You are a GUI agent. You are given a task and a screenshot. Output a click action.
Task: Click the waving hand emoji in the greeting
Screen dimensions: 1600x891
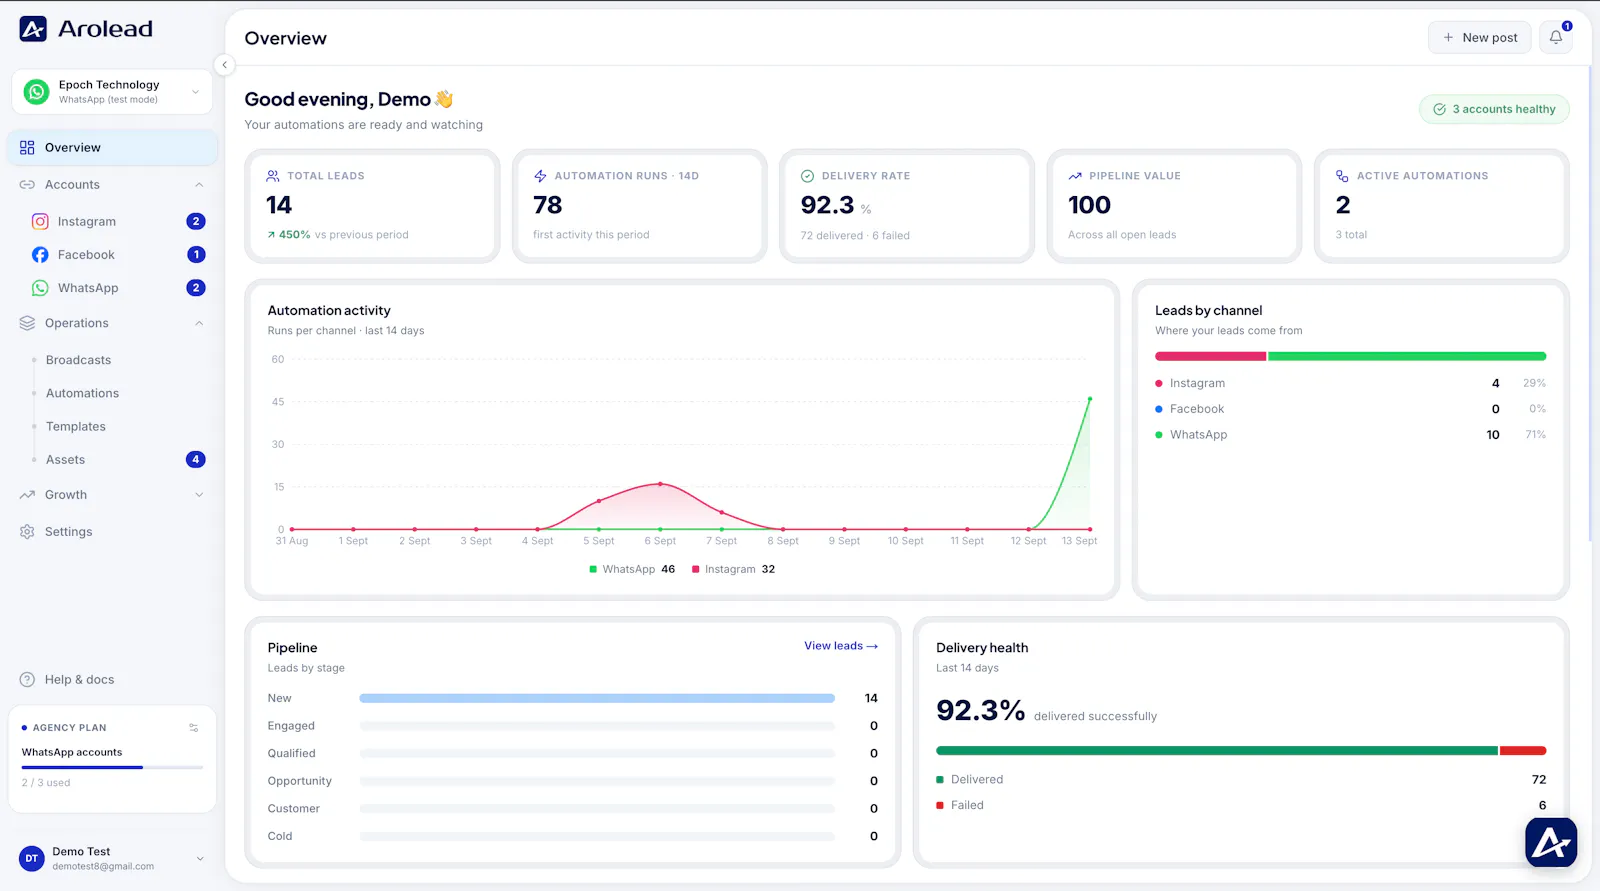pos(444,99)
